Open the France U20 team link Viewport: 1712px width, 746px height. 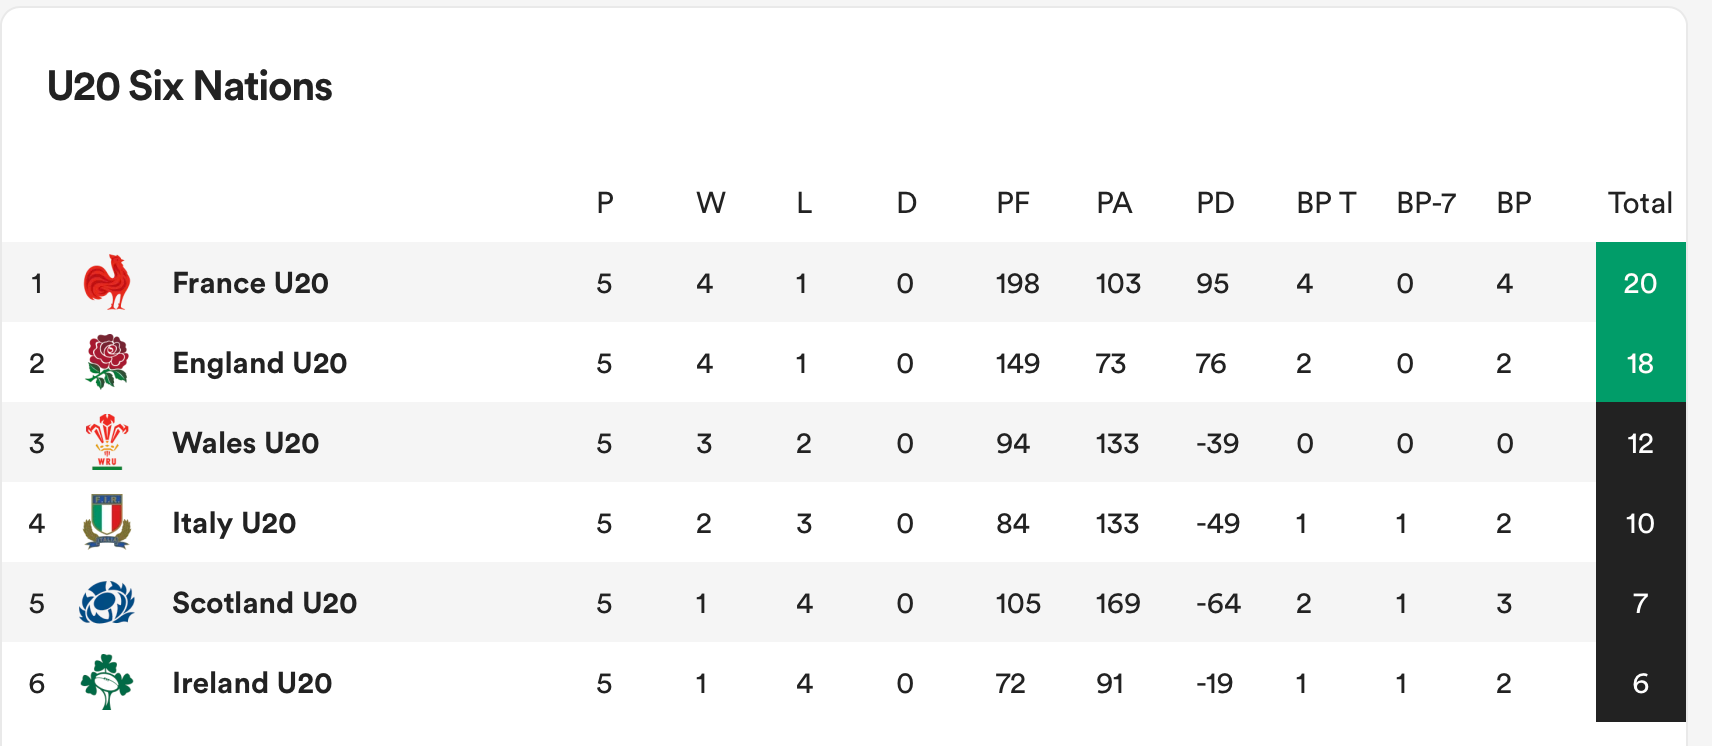[250, 283]
